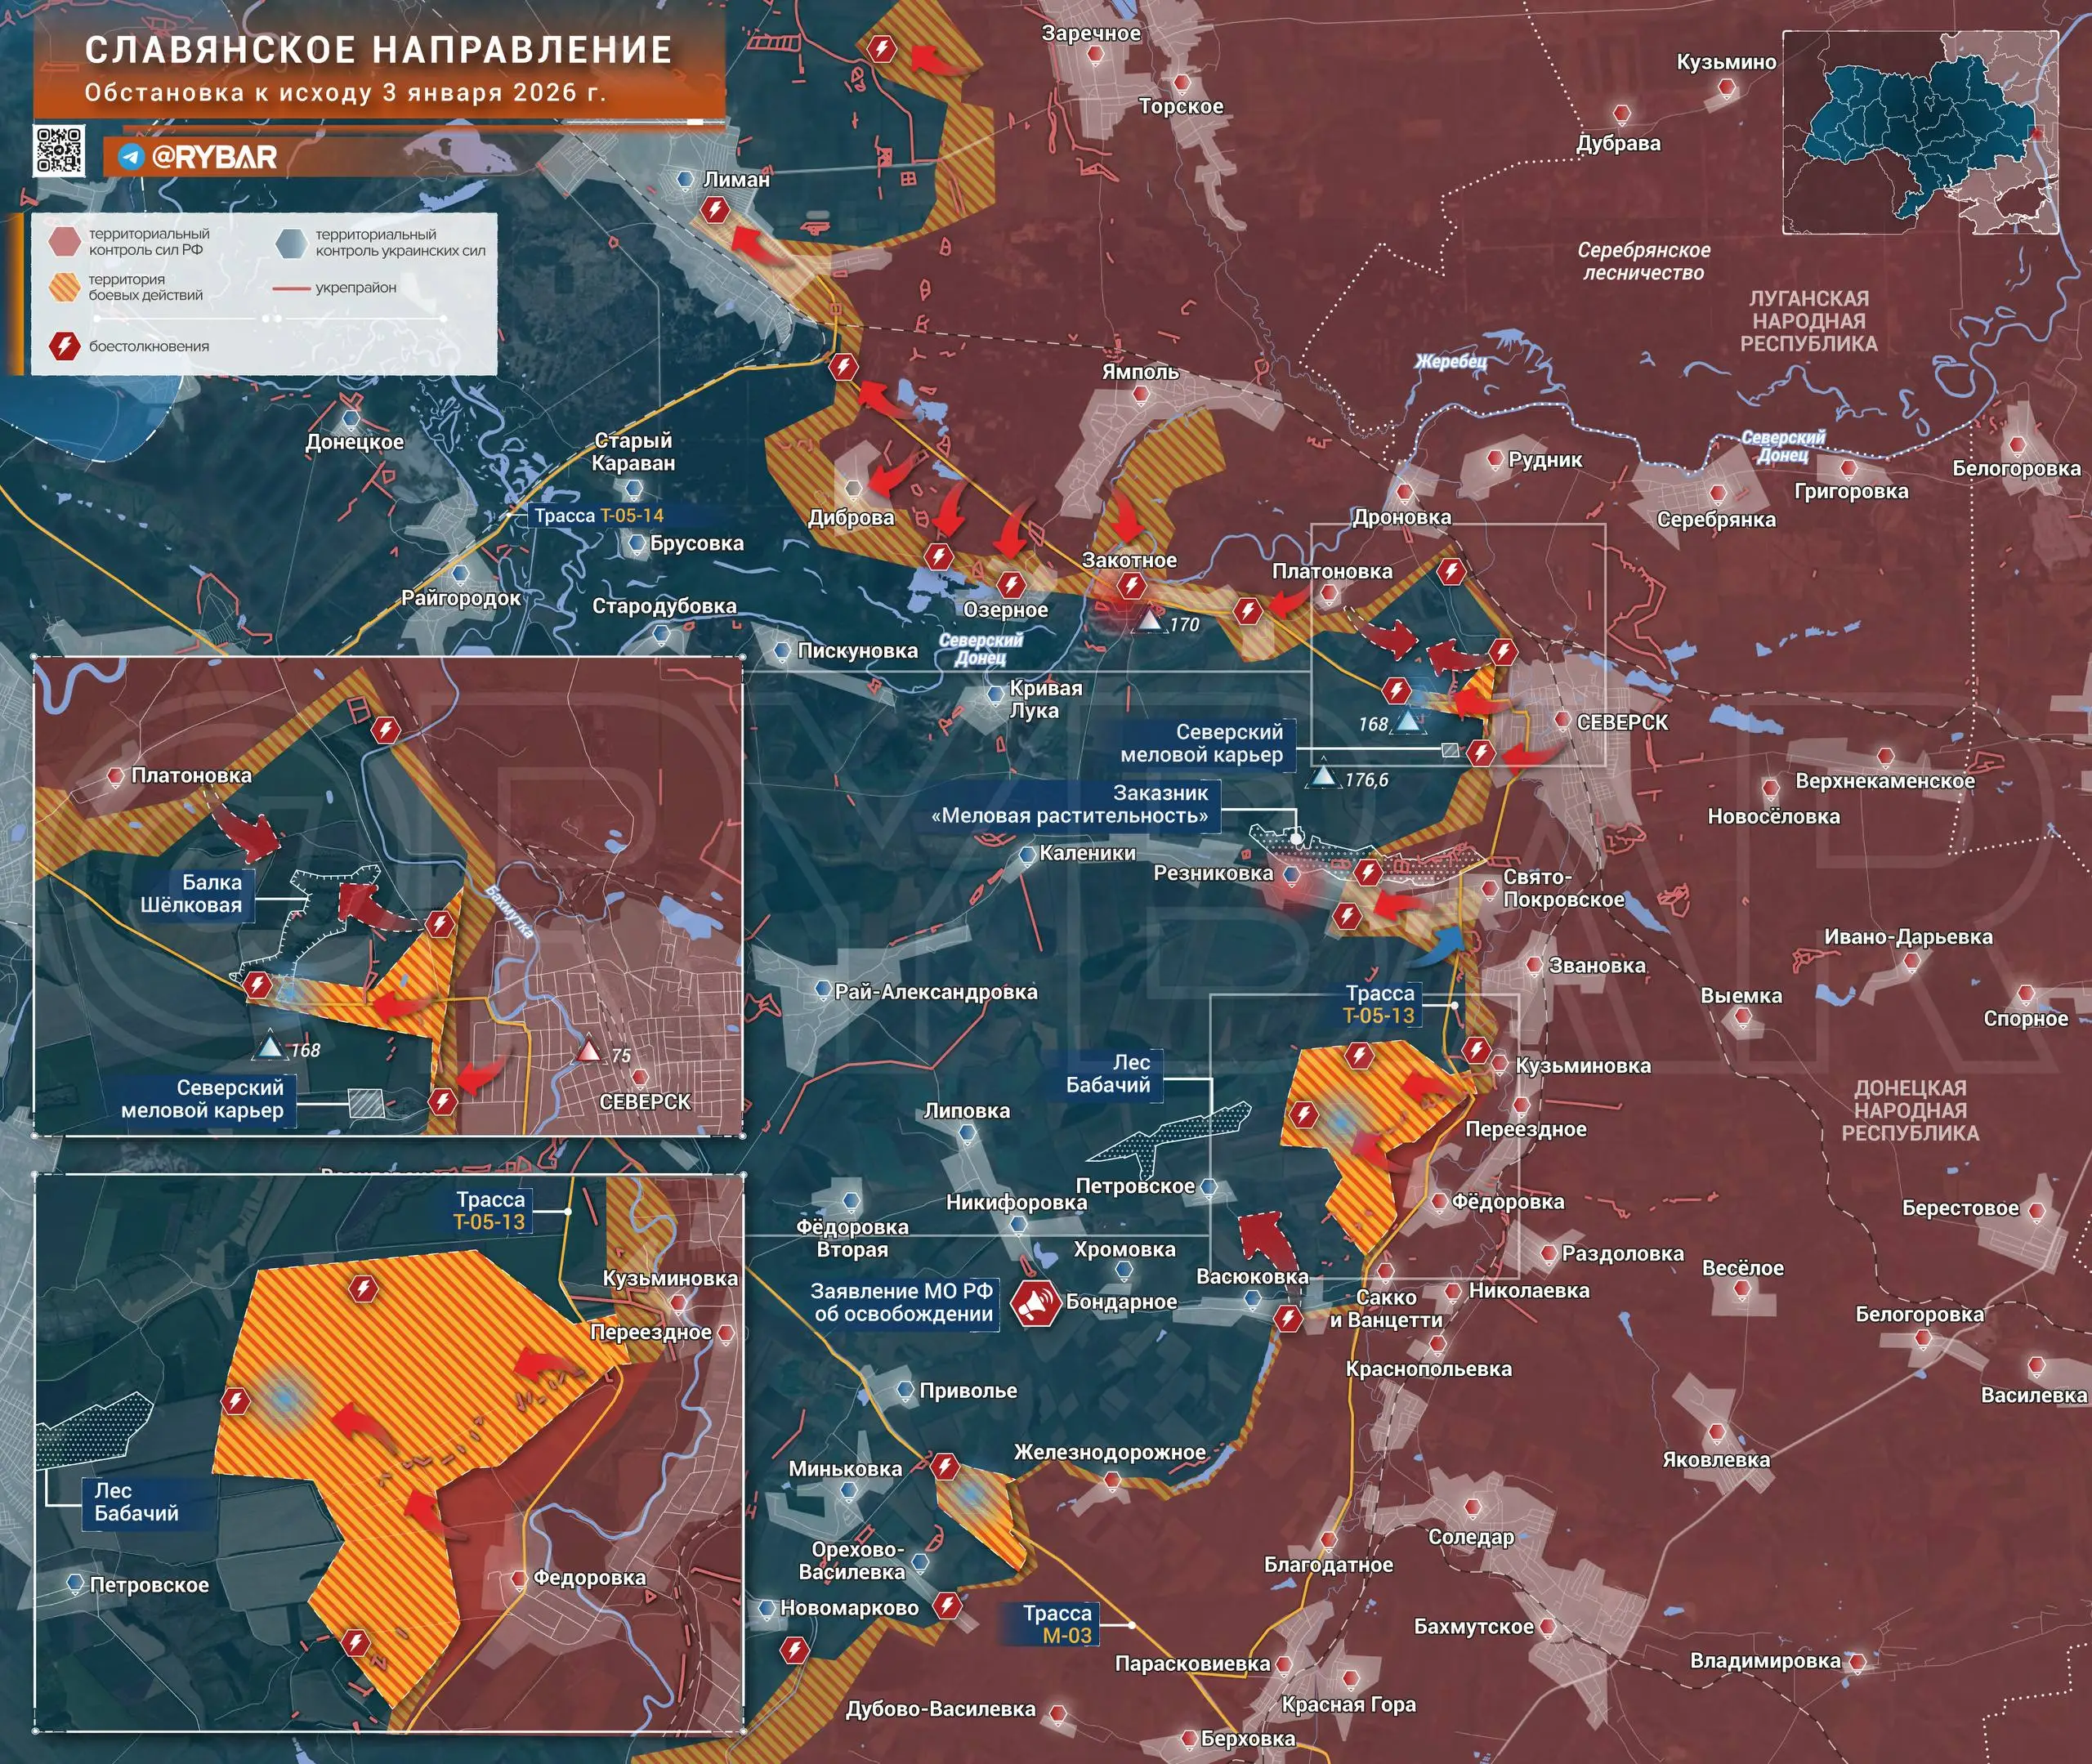Viewport: 2092px width, 1764px height.
Task: Click the striped combat zone legend swatch
Action: pos(64,287)
